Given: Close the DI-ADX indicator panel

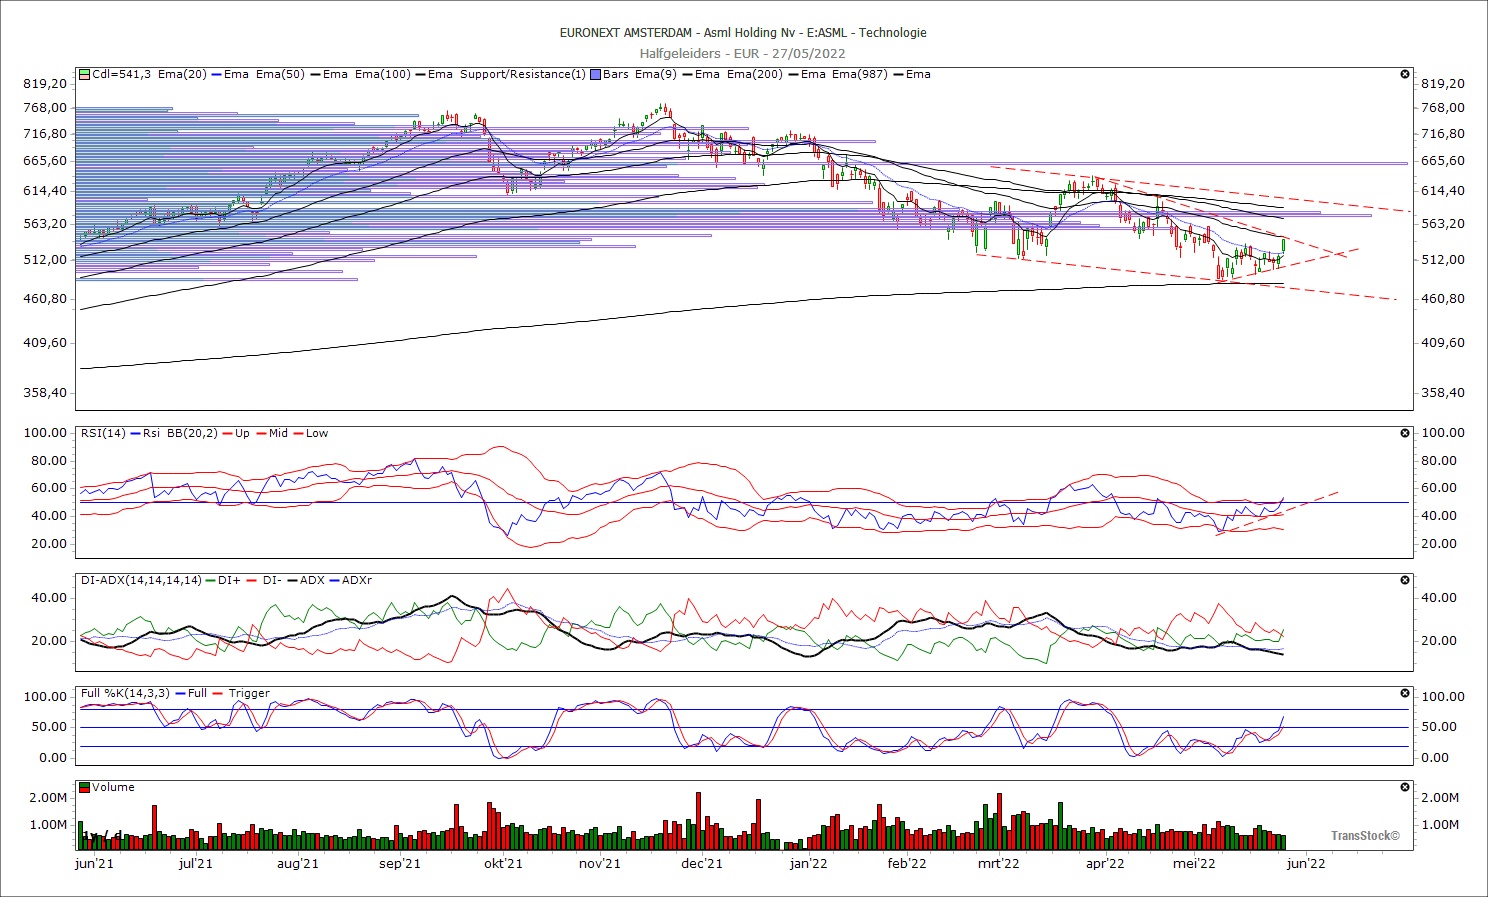Looking at the screenshot, I should [1405, 580].
